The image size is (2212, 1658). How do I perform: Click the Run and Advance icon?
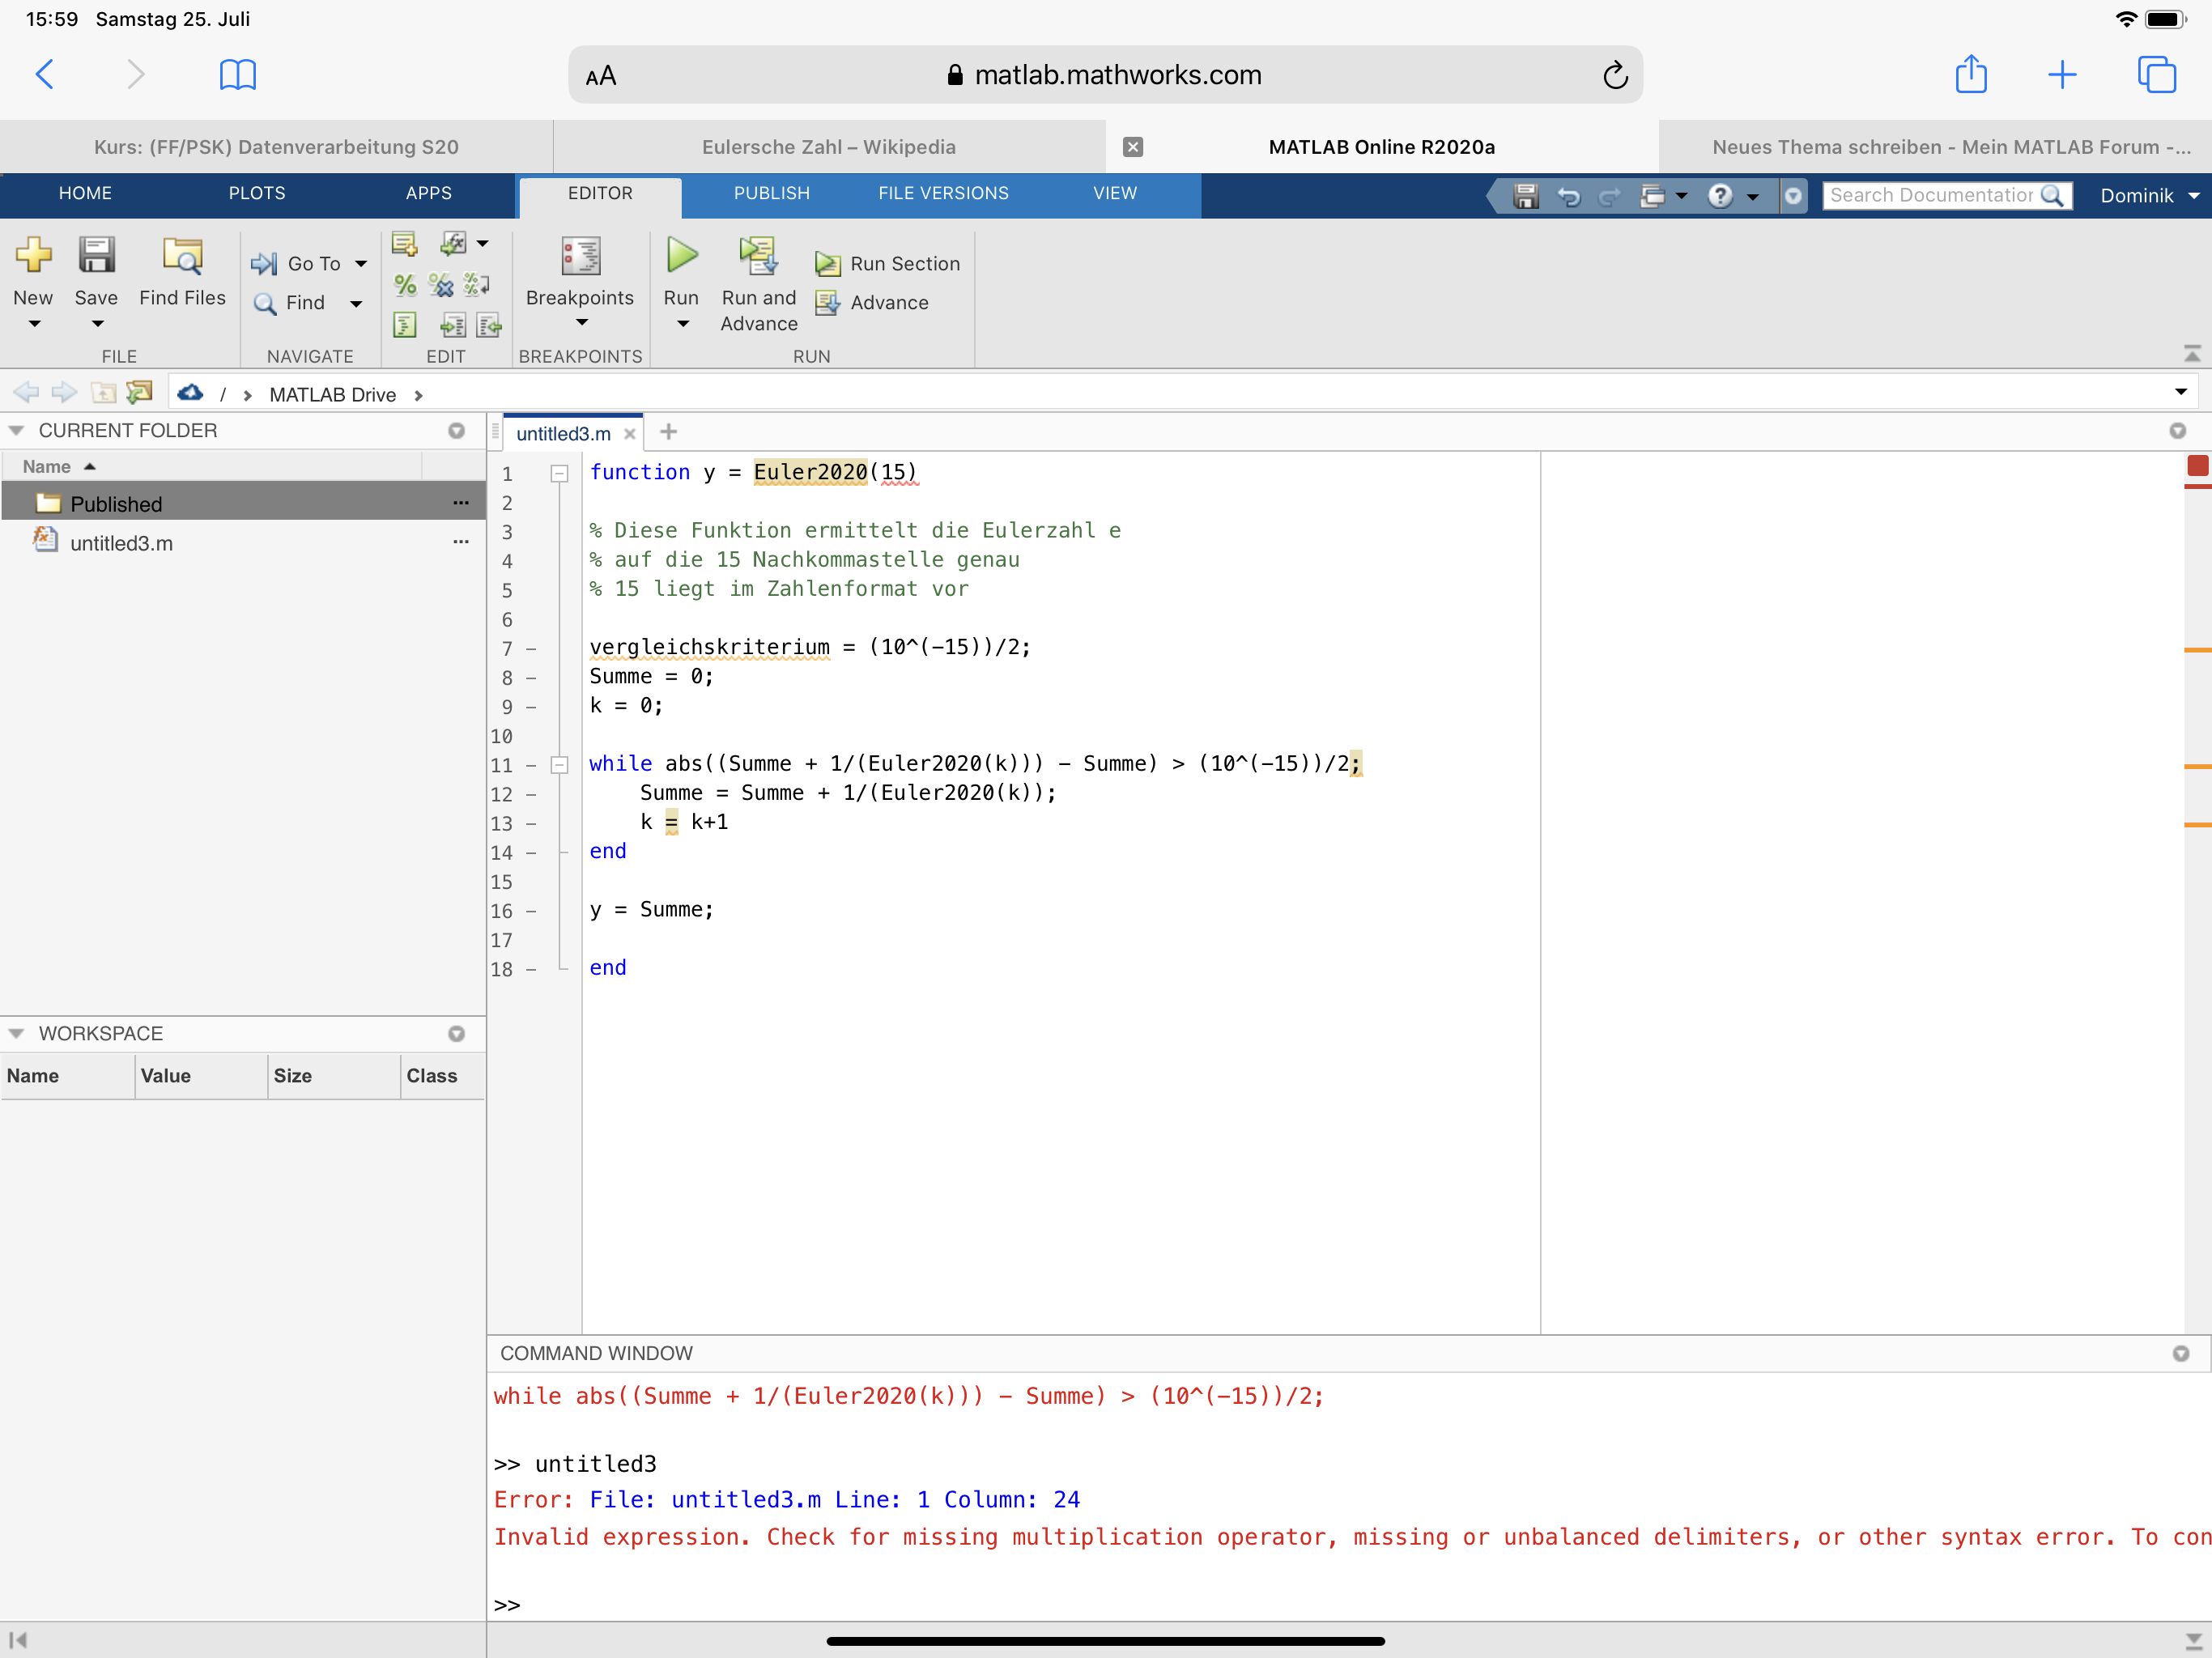tap(758, 257)
